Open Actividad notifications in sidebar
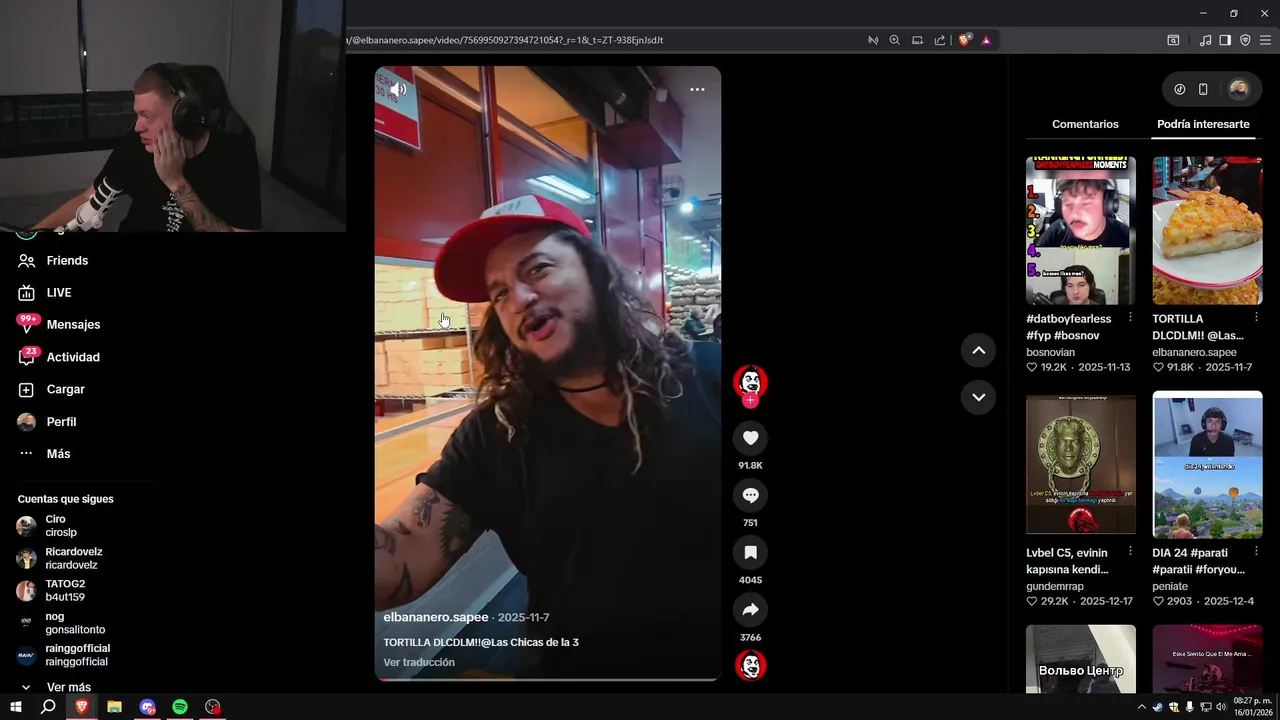The width and height of the screenshot is (1280, 720). pos(73,357)
